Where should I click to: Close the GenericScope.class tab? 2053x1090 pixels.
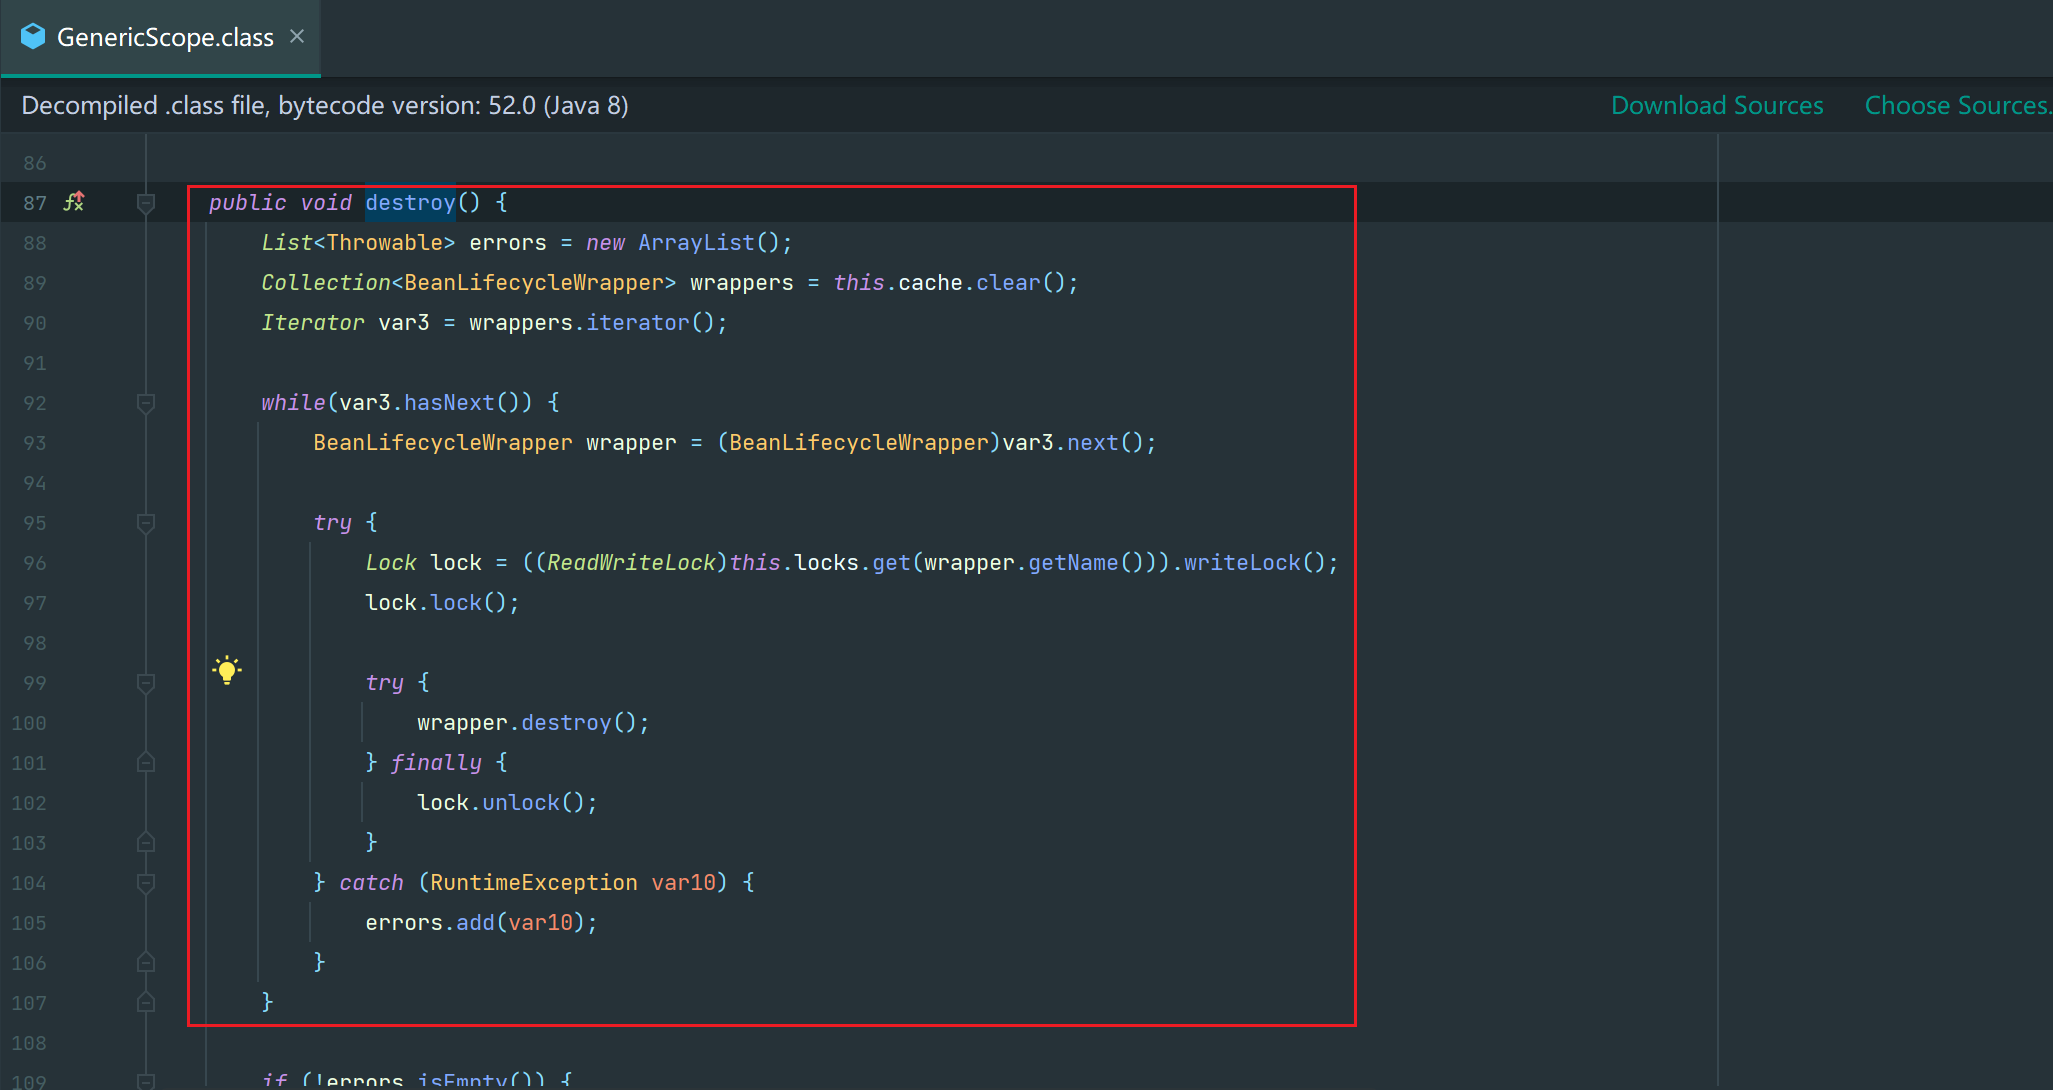297,36
